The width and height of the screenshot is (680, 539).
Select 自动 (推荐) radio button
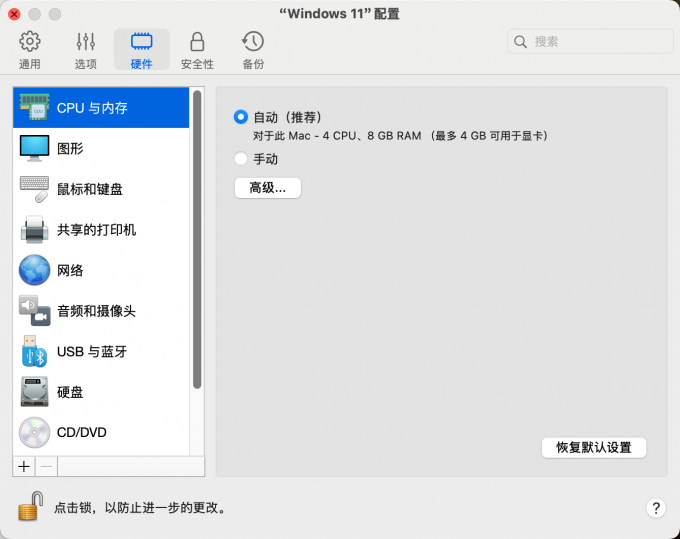(241, 117)
